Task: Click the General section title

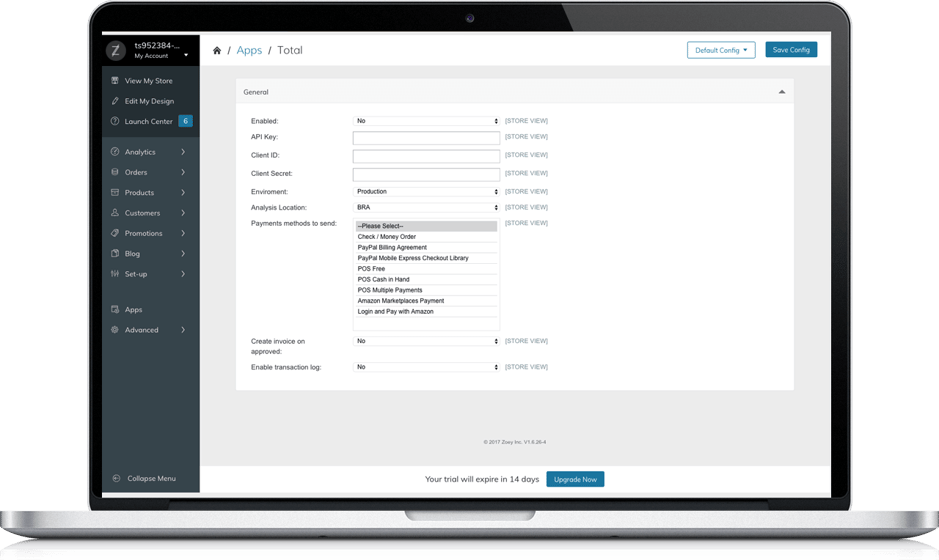Action: point(256,92)
